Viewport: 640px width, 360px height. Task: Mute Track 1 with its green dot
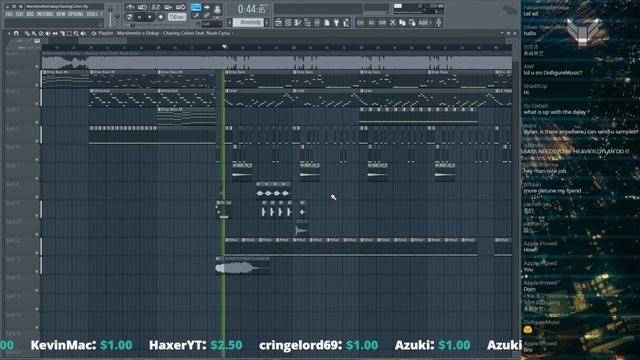click(37, 66)
